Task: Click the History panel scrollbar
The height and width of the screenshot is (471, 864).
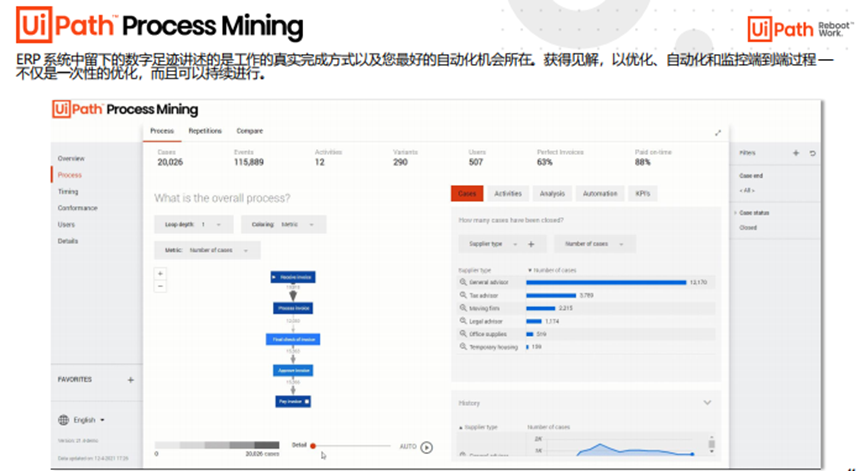Action: pos(711,444)
